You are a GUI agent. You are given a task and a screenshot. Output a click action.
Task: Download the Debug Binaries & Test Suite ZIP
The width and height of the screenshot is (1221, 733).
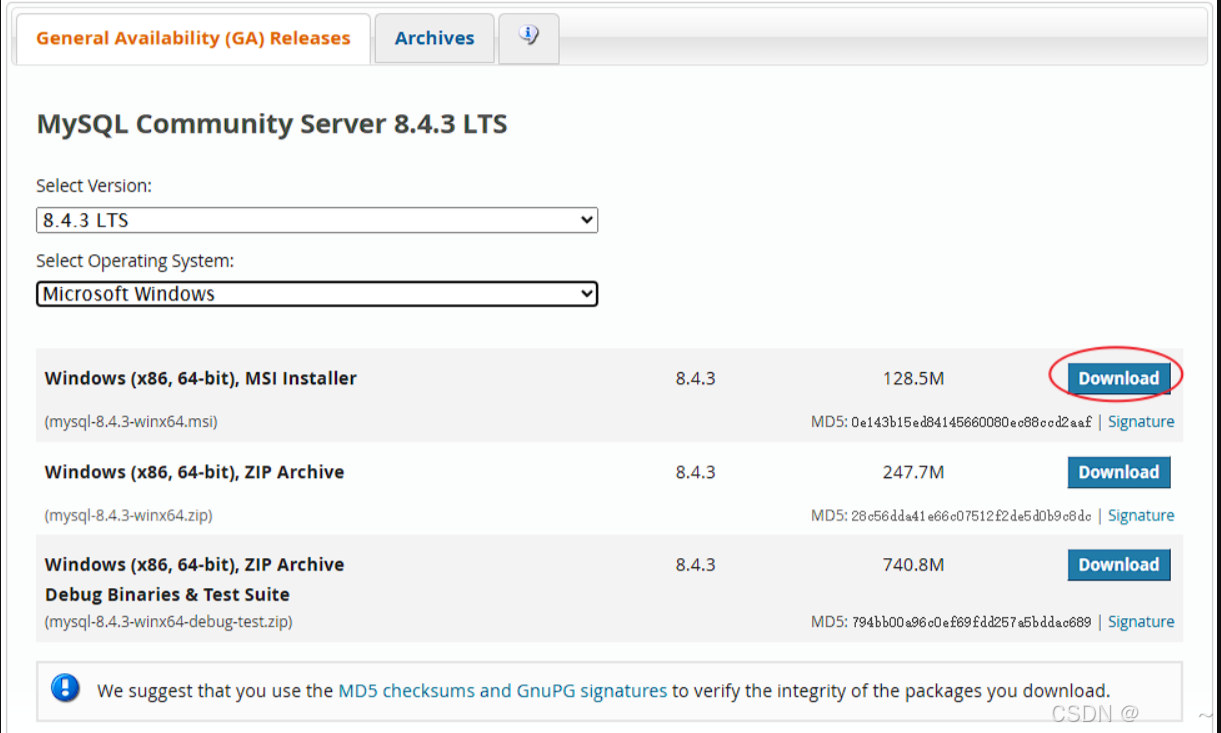[1118, 564]
